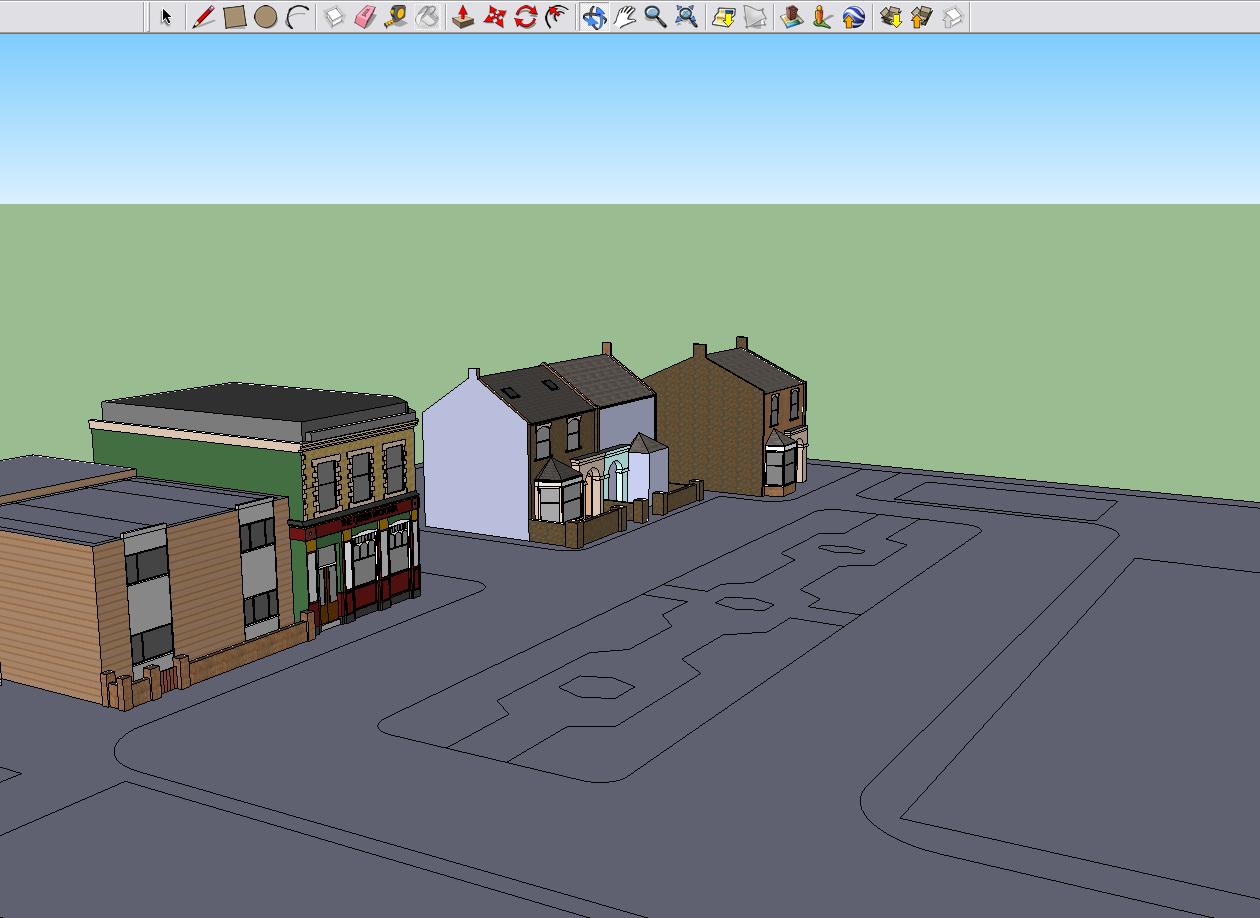Activate the Push/Pull tool
1260x918 pixels.
tap(463, 17)
